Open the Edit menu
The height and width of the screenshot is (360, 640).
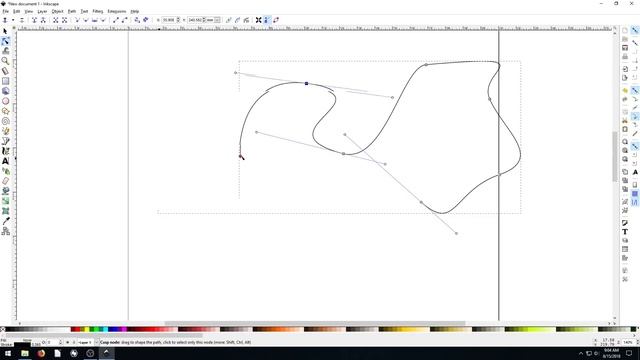tap(16, 11)
